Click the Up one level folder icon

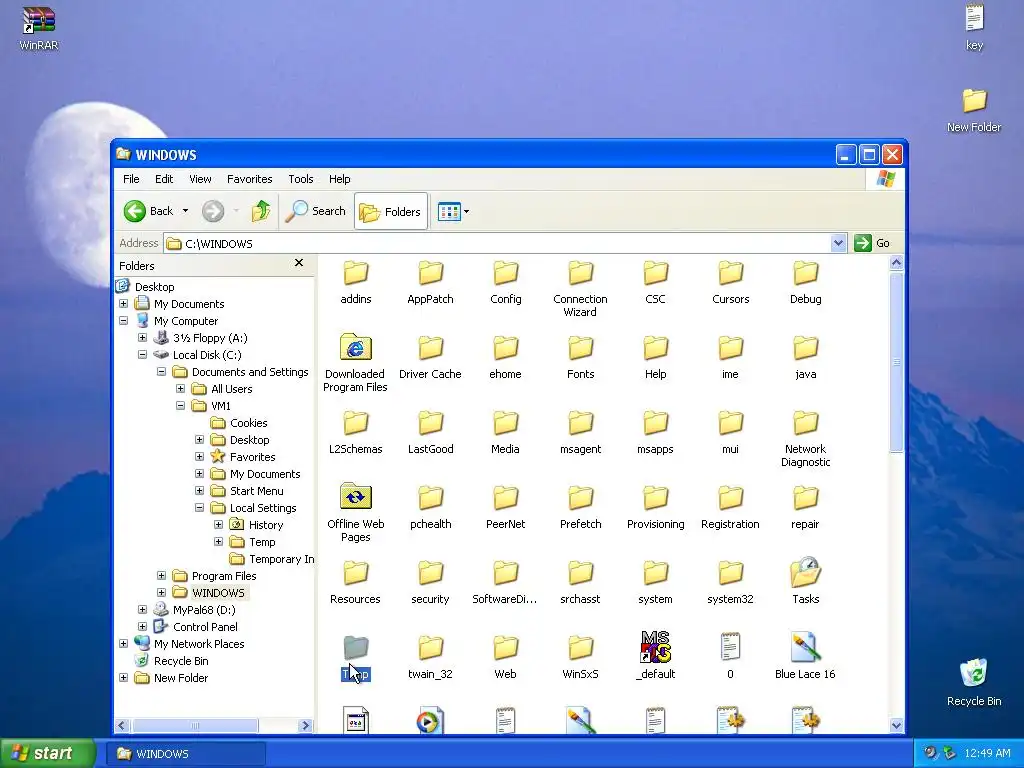(x=261, y=211)
